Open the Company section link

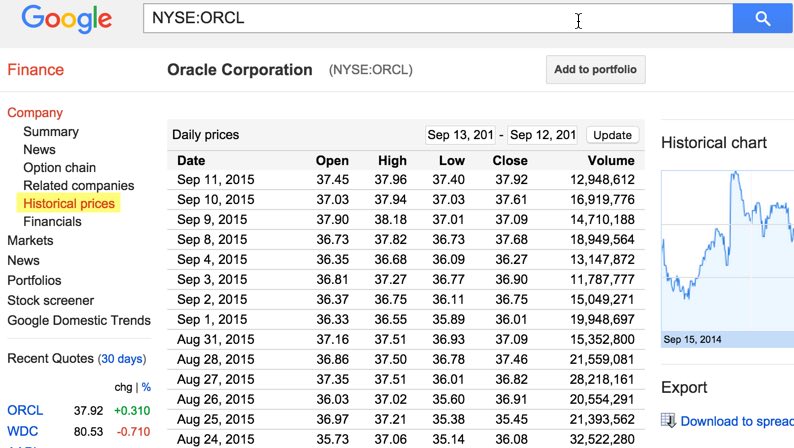35,112
